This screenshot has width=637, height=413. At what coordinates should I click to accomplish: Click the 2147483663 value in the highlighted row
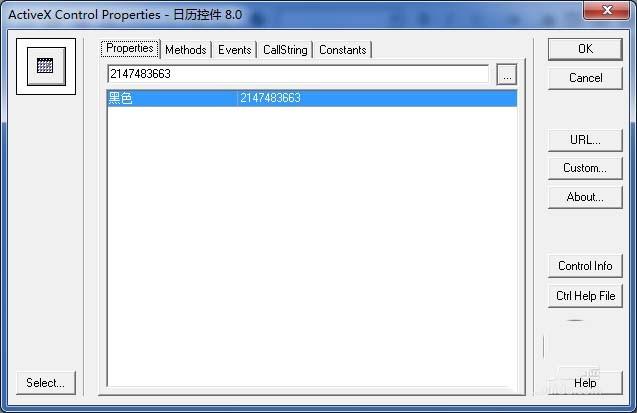click(270, 98)
